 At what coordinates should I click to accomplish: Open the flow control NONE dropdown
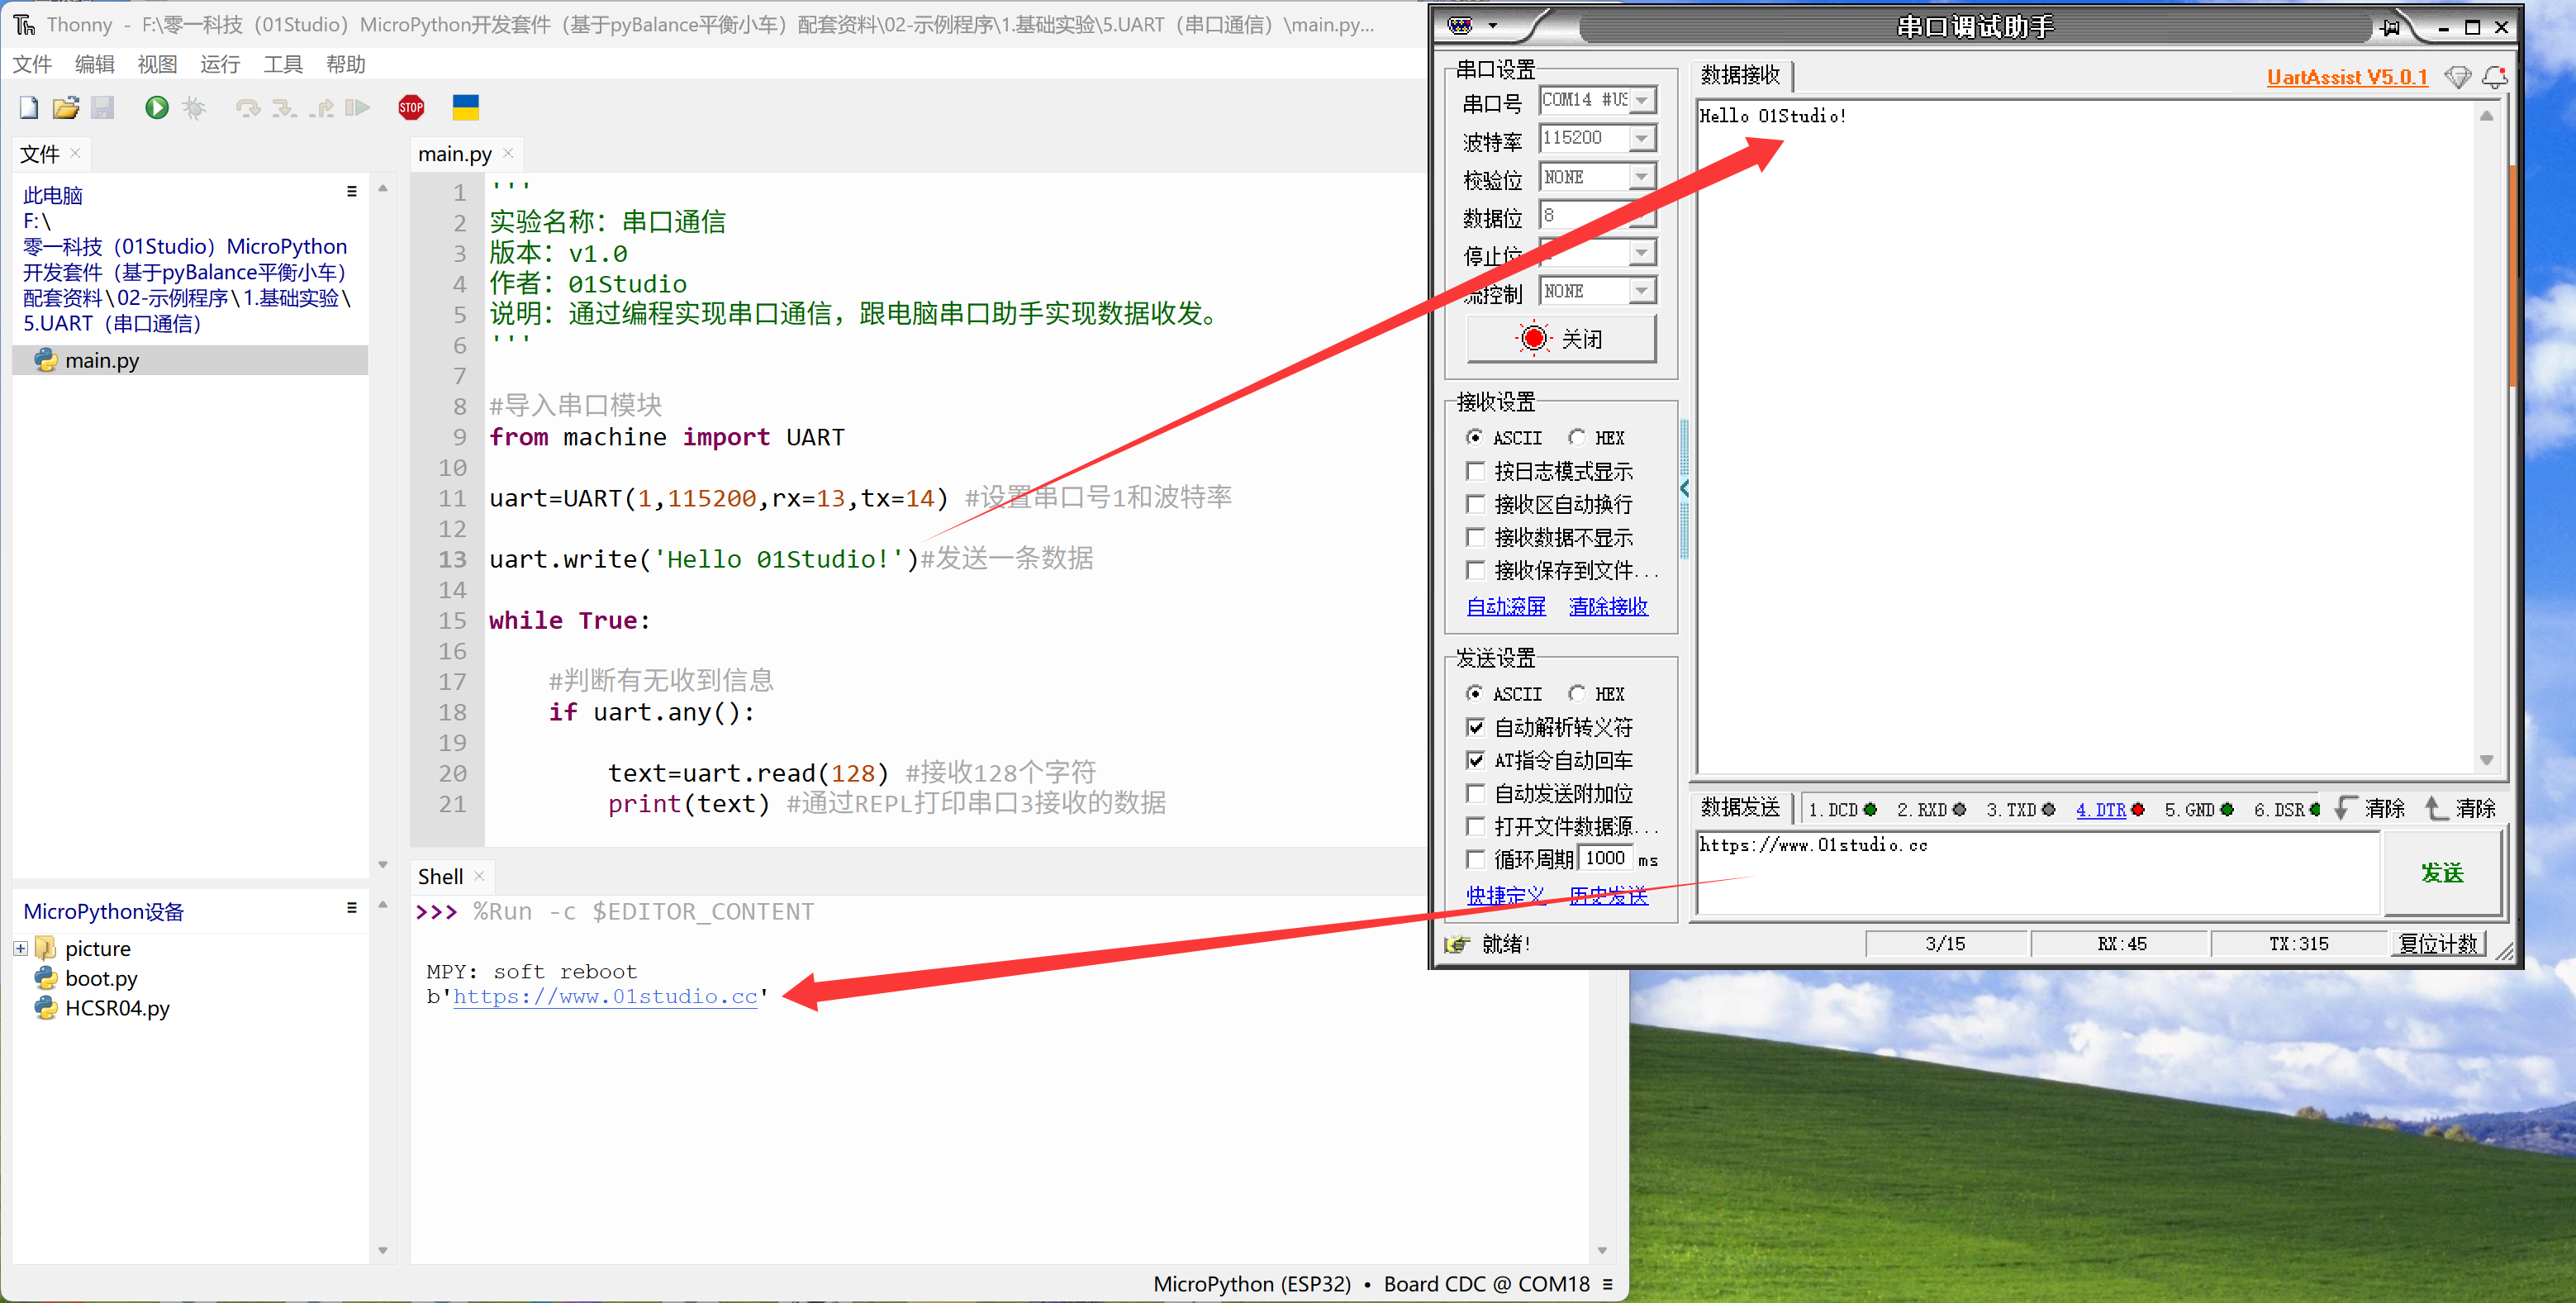(x=1641, y=291)
